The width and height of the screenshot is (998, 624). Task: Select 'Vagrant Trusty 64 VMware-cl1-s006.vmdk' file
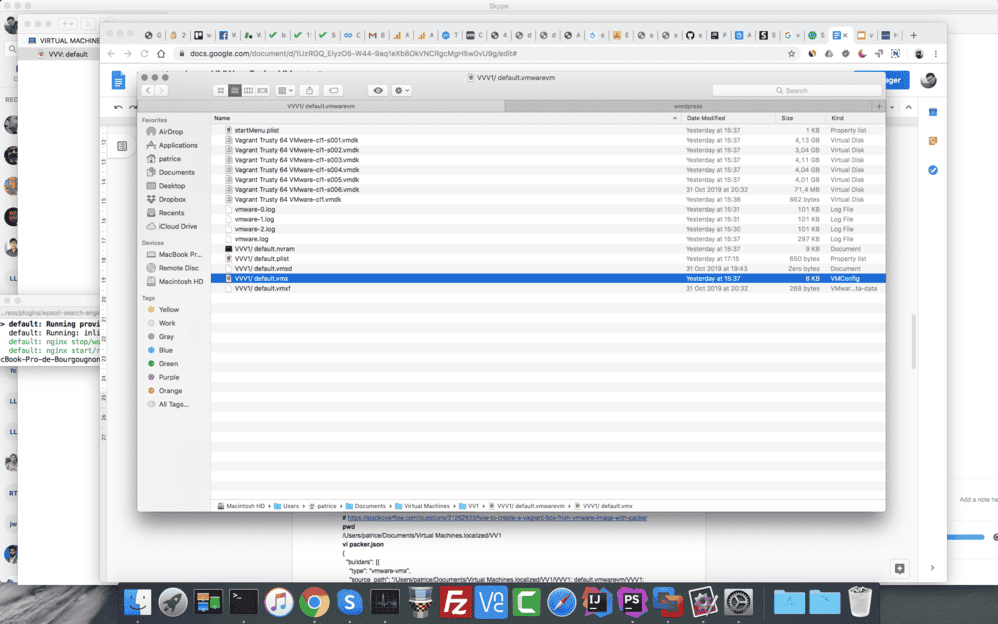[548, 189]
